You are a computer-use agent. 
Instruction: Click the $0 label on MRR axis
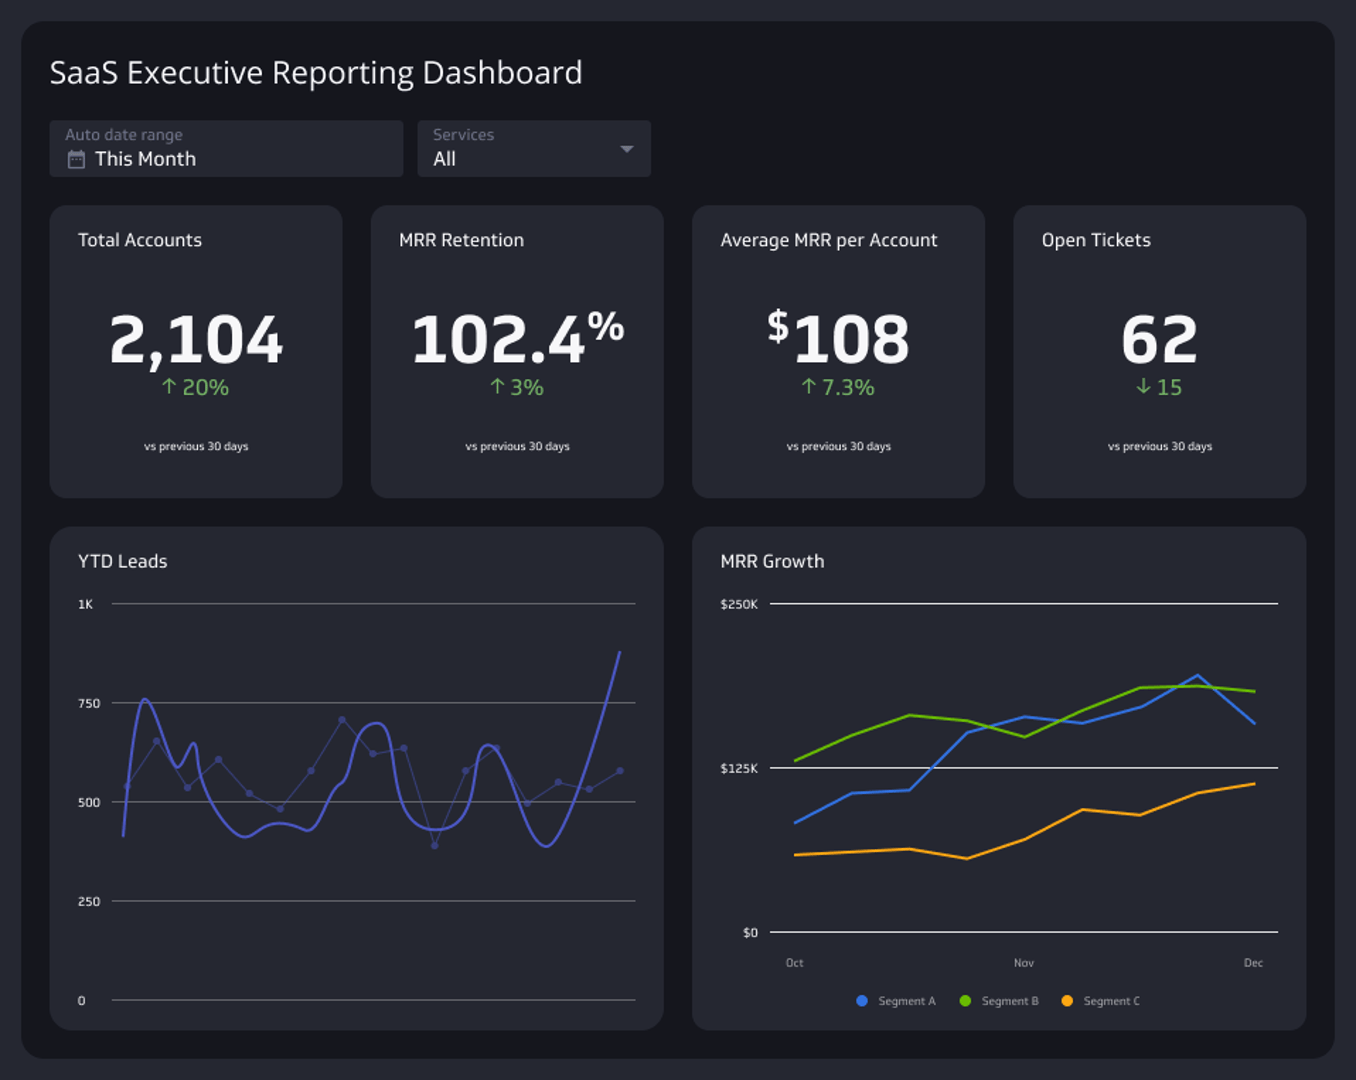click(x=750, y=932)
